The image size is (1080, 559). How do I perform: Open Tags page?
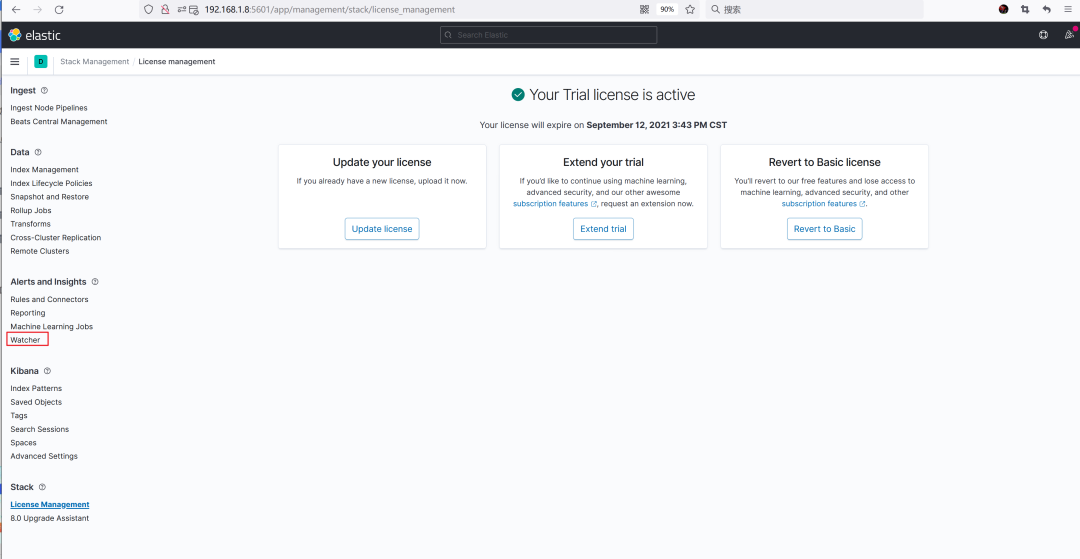pos(19,416)
